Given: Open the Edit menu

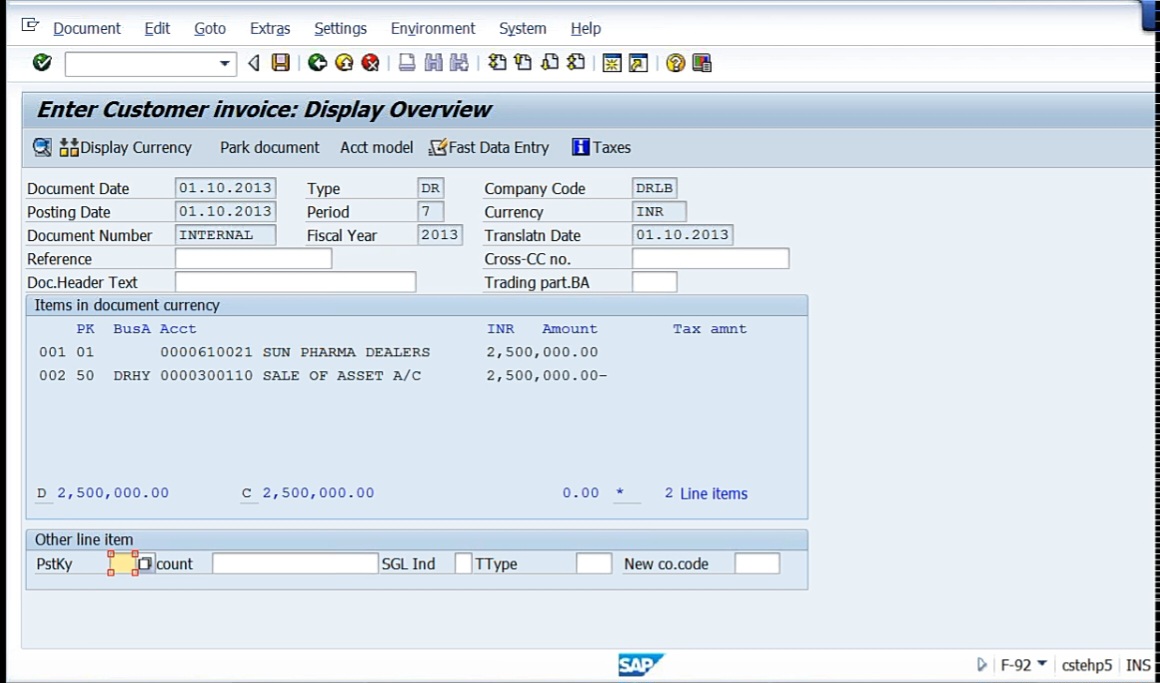Looking at the screenshot, I should 157,28.
